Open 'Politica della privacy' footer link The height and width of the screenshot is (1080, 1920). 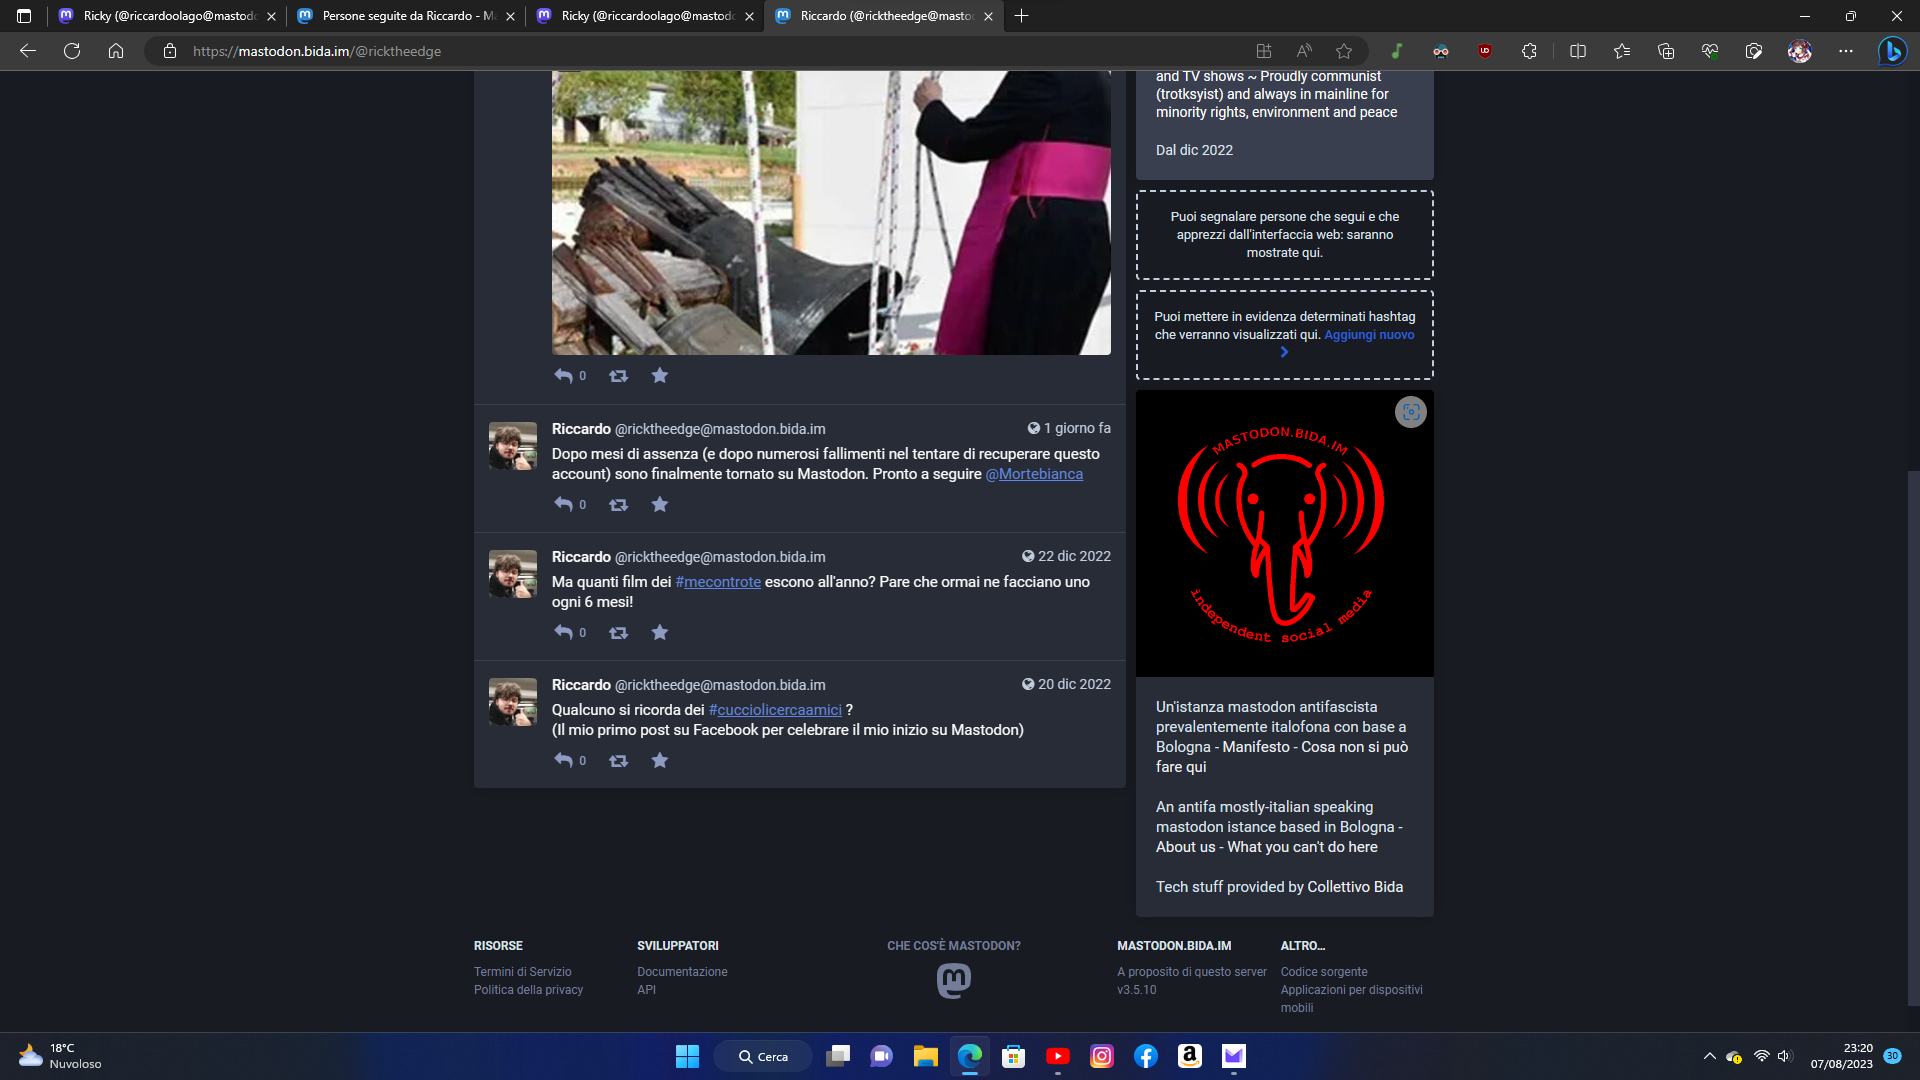click(x=528, y=990)
